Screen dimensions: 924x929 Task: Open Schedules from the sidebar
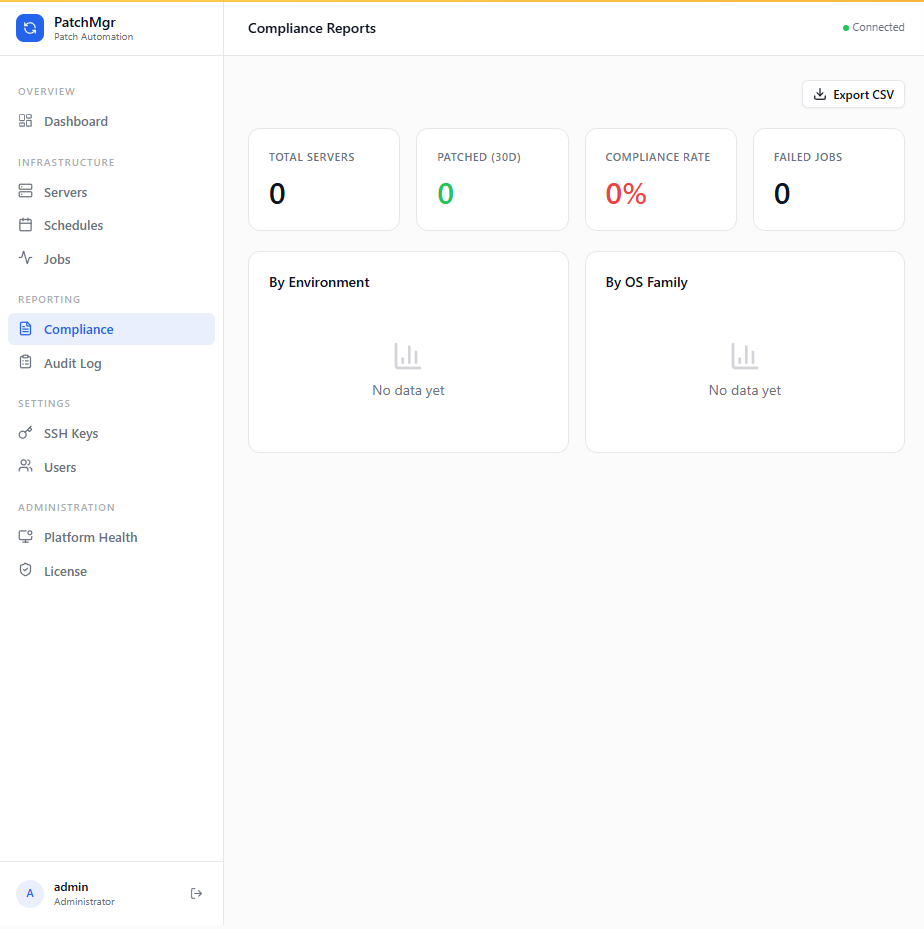(x=111, y=225)
